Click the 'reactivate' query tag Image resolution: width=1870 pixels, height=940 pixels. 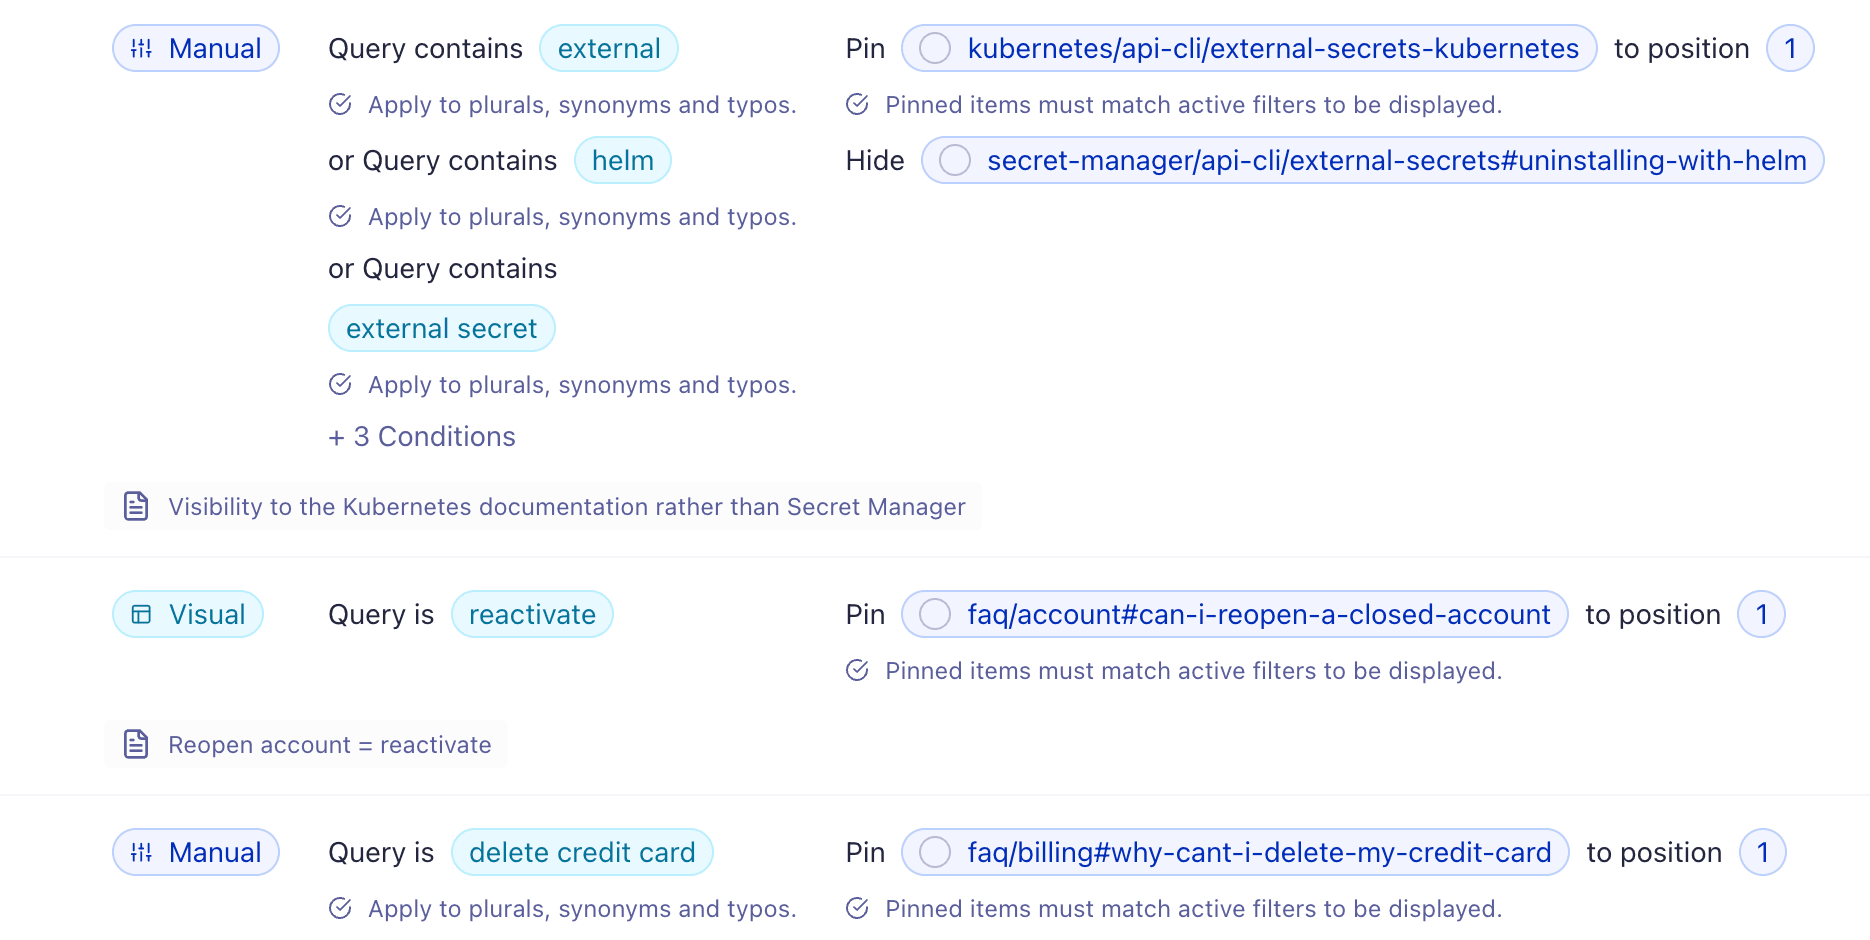click(x=532, y=615)
